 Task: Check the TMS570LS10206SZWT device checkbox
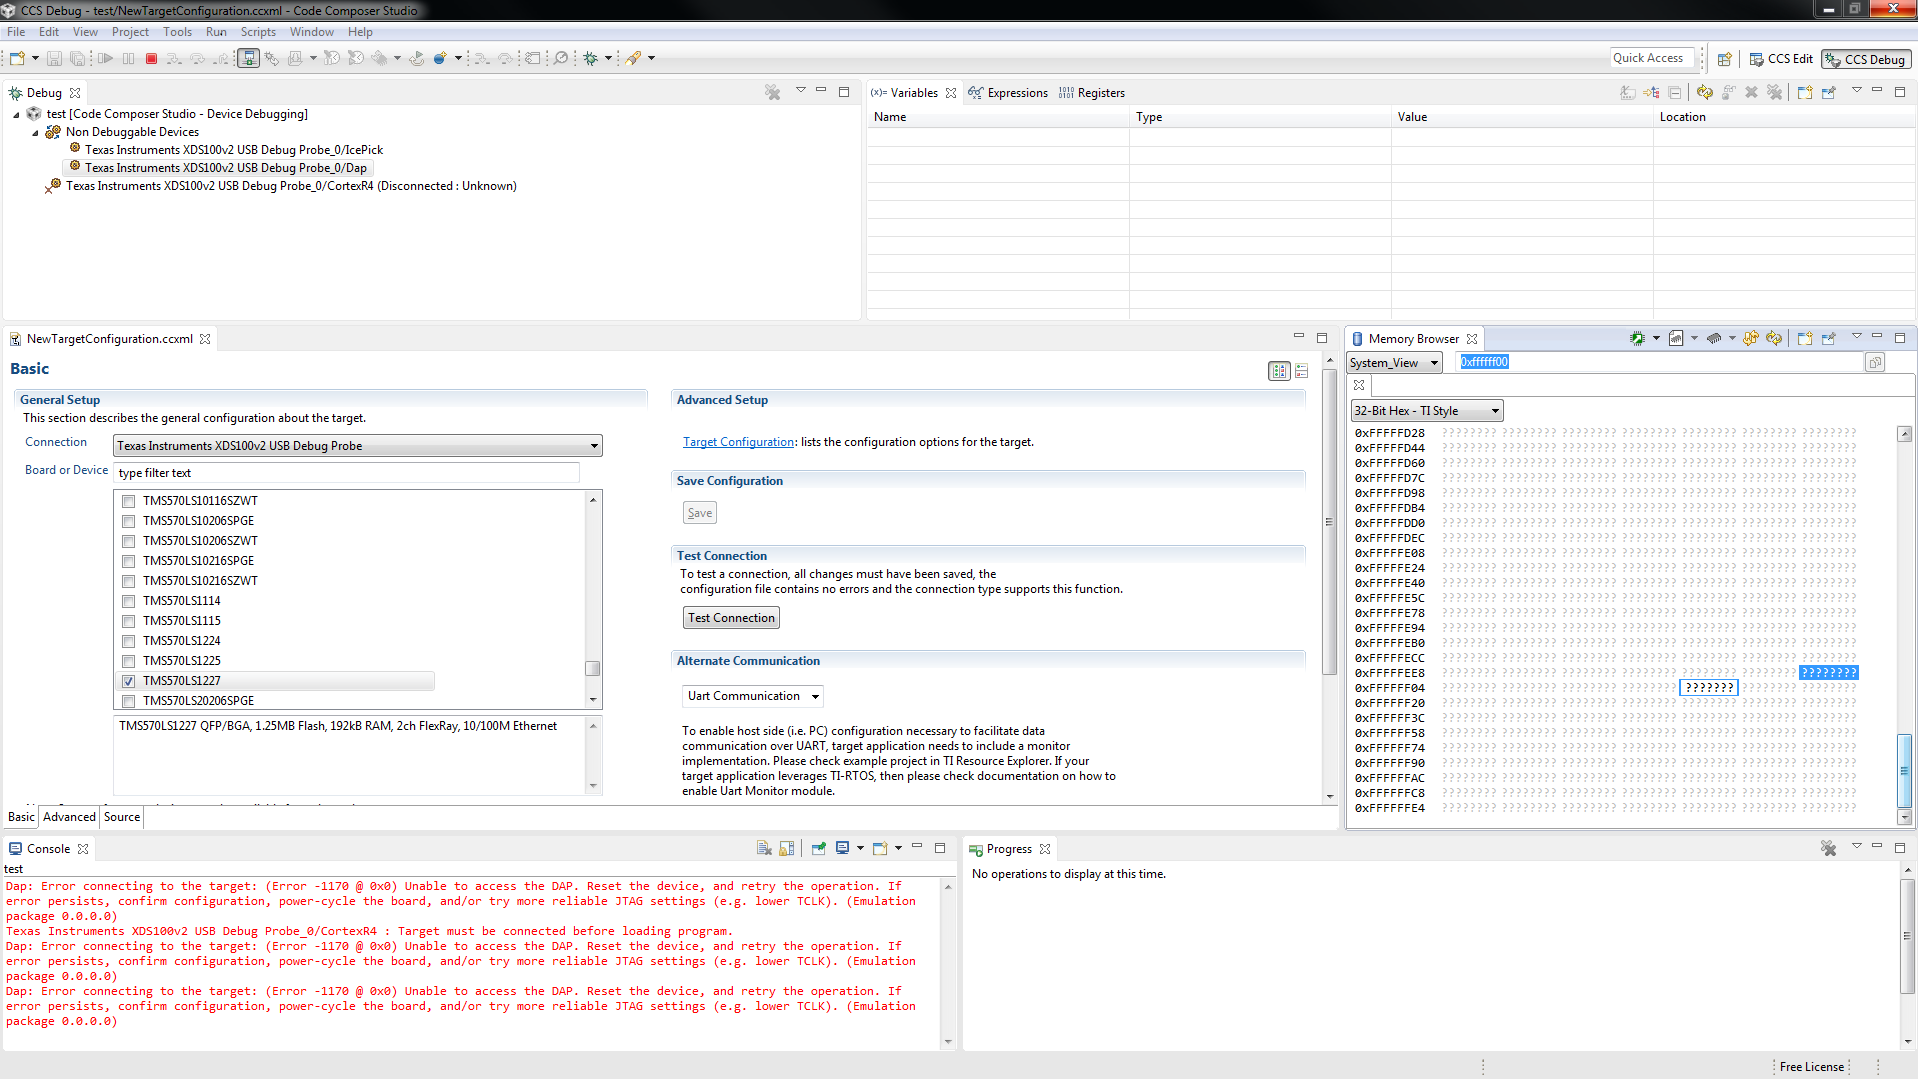(128, 541)
